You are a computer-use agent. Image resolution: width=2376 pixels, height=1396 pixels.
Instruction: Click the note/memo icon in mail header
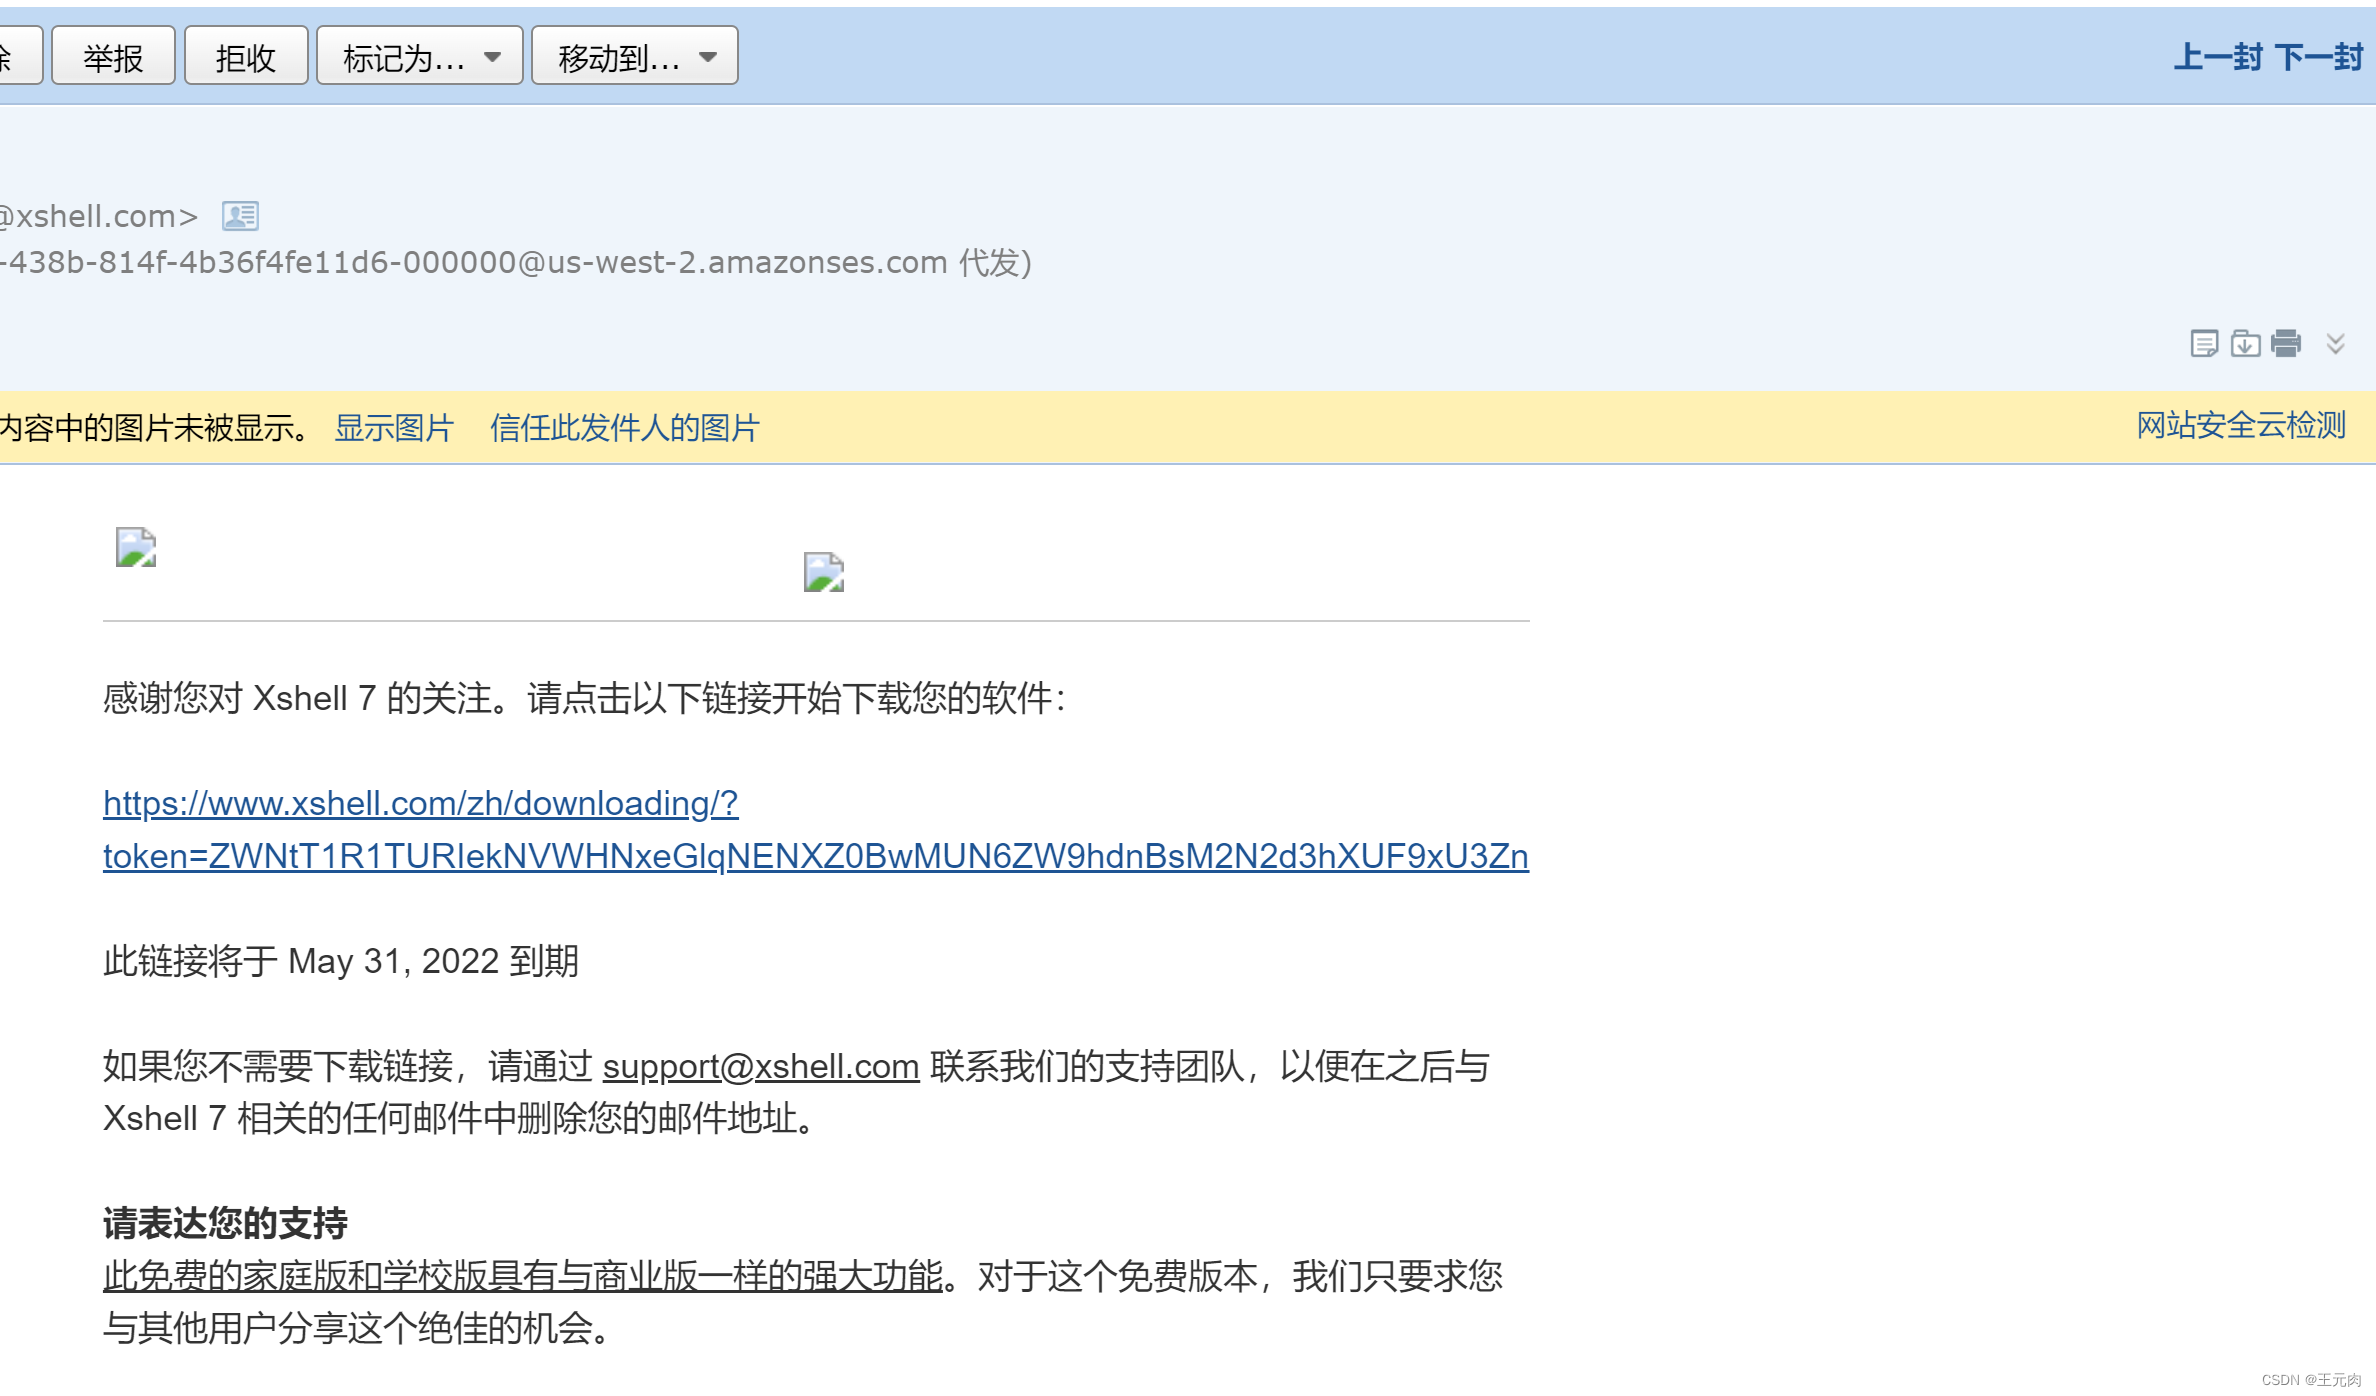2204,343
